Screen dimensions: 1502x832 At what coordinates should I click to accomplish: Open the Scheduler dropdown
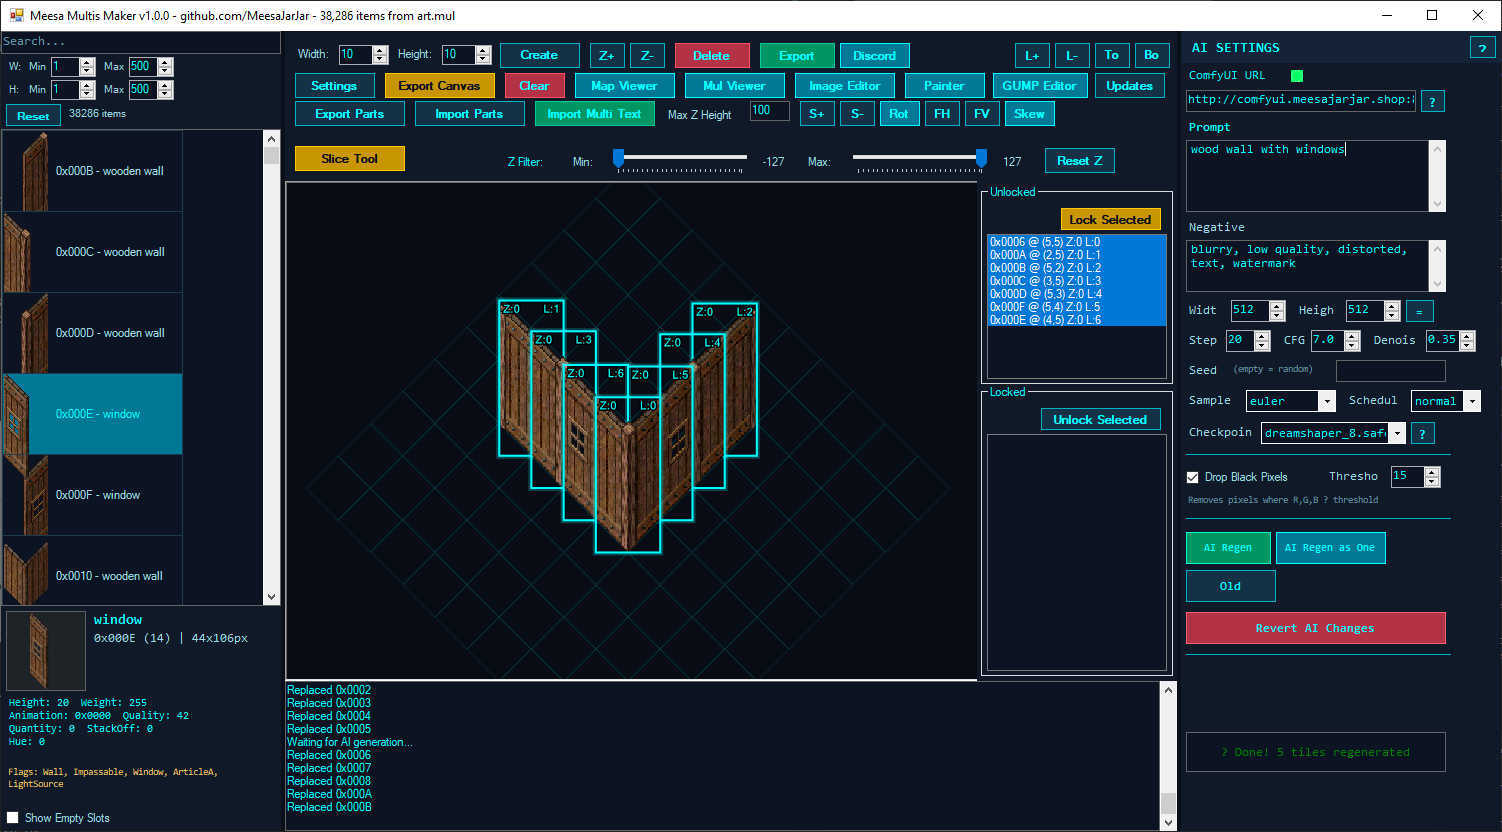1472,401
